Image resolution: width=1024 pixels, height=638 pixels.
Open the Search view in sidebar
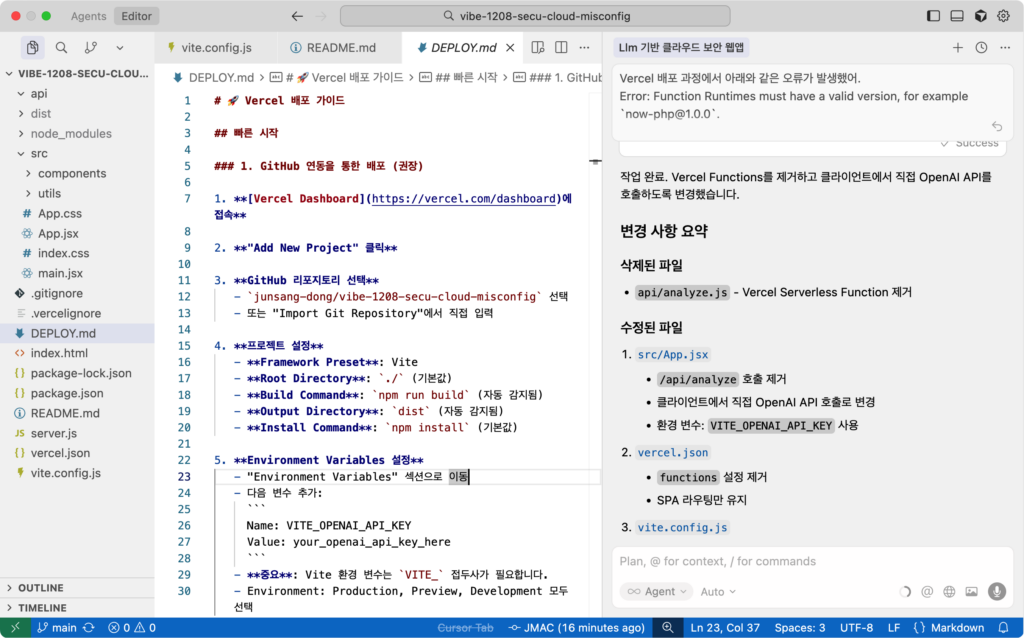click(61, 47)
